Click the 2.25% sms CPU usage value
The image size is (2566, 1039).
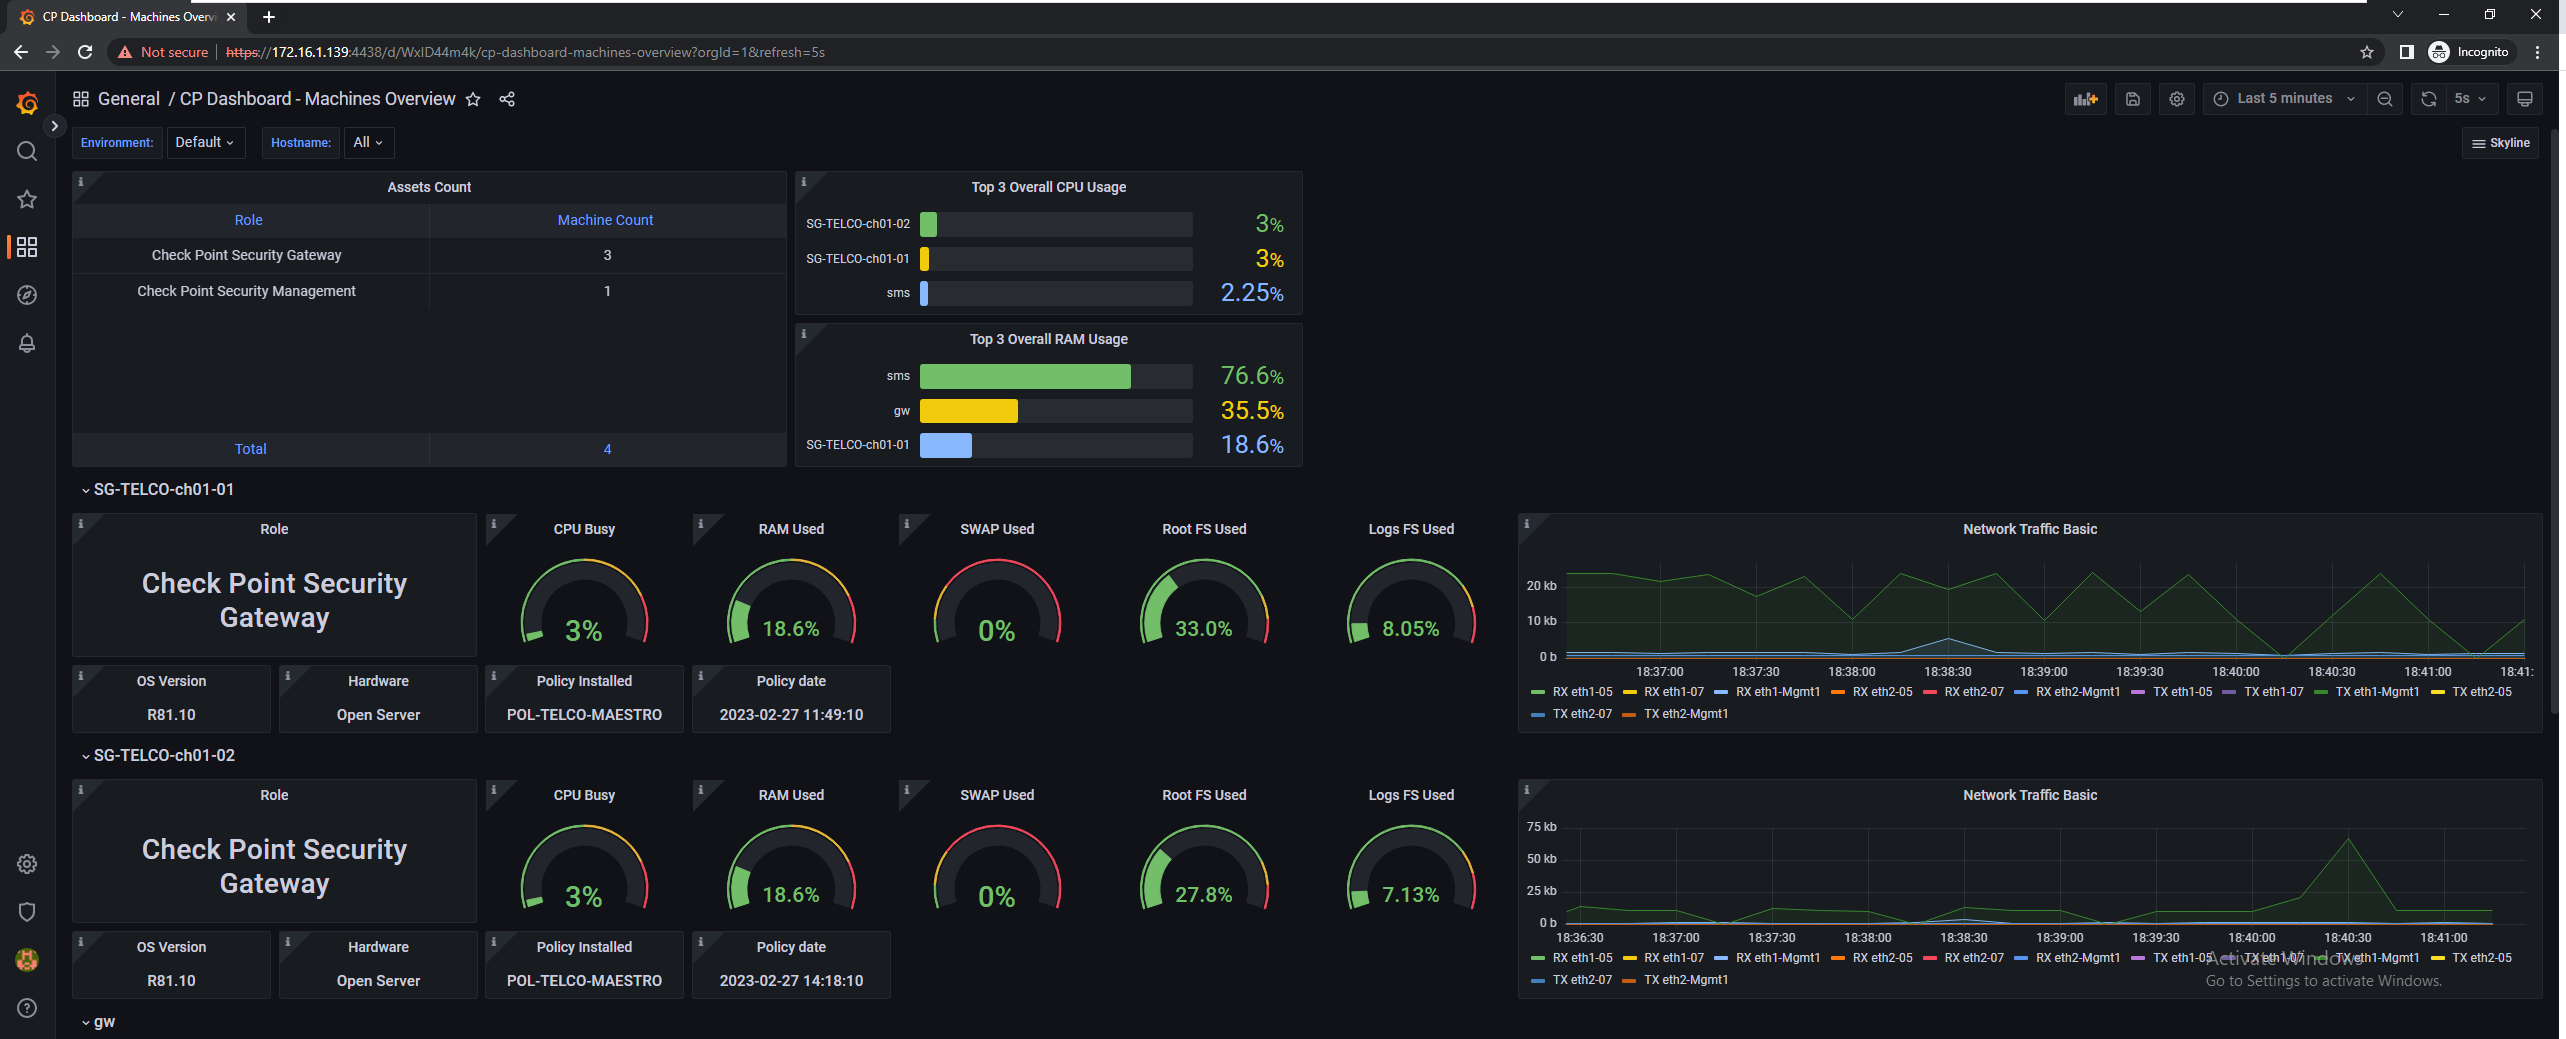(x=1252, y=293)
